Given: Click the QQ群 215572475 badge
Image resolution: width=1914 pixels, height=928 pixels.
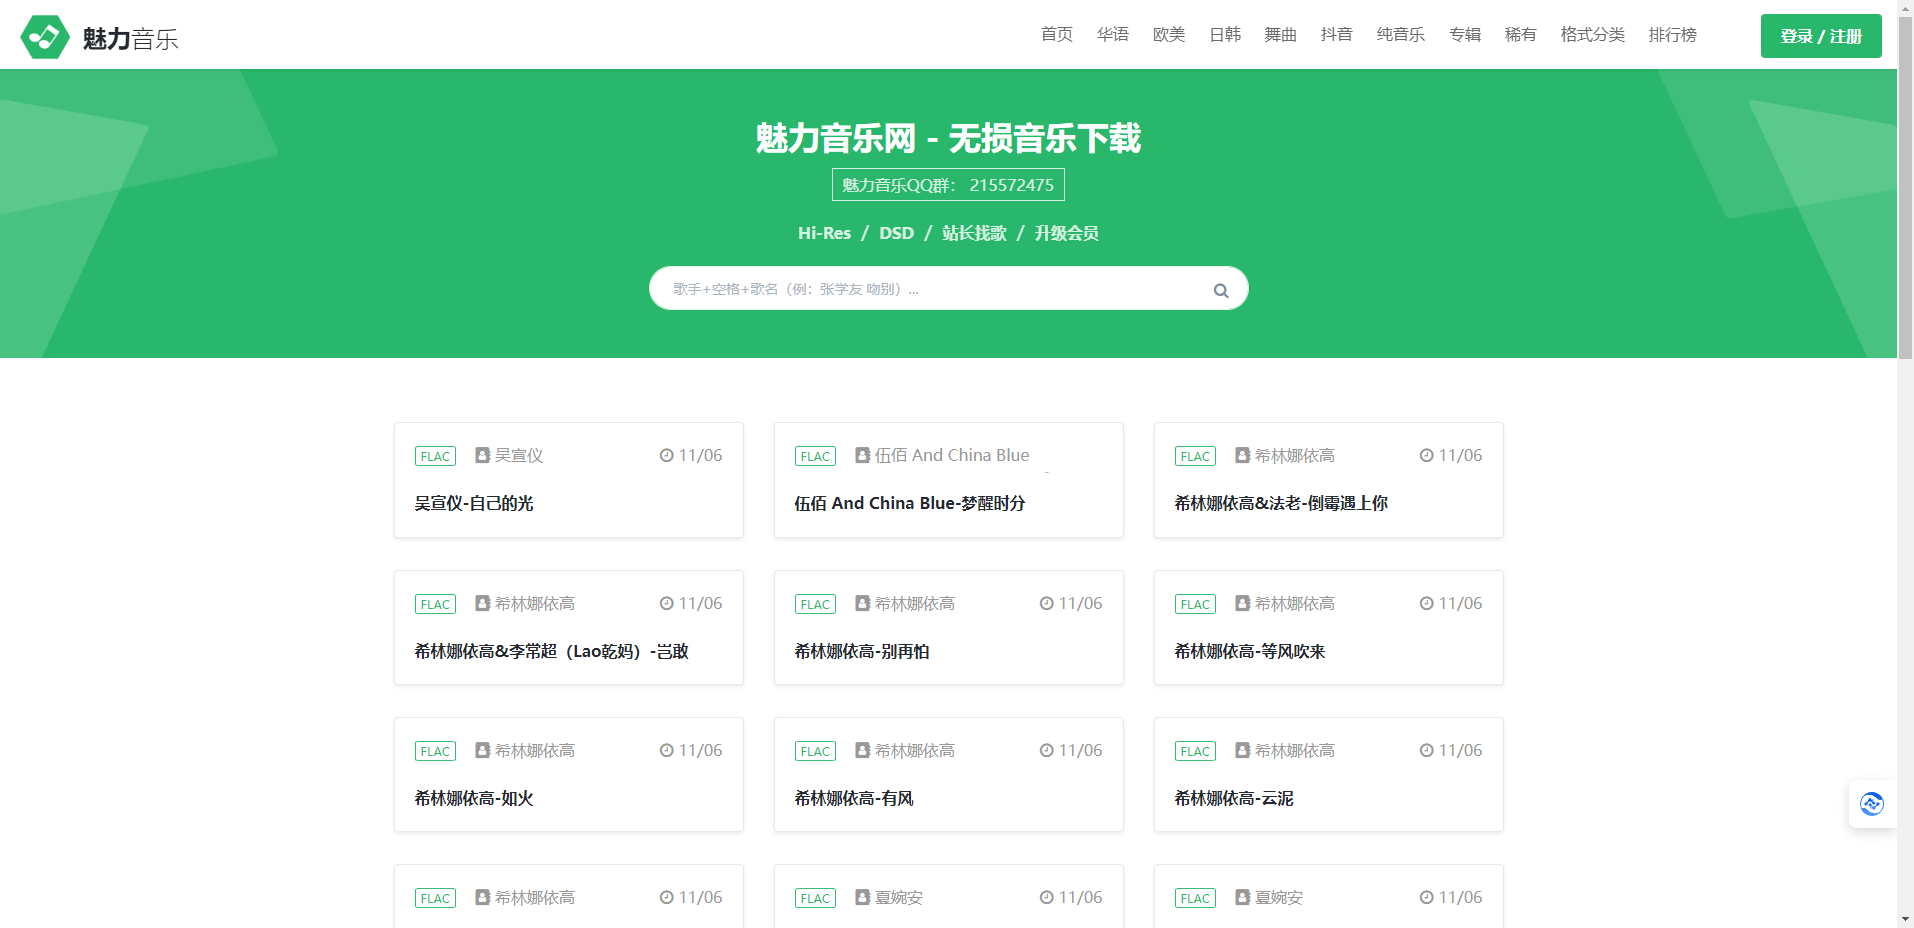Looking at the screenshot, I should coord(946,185).
